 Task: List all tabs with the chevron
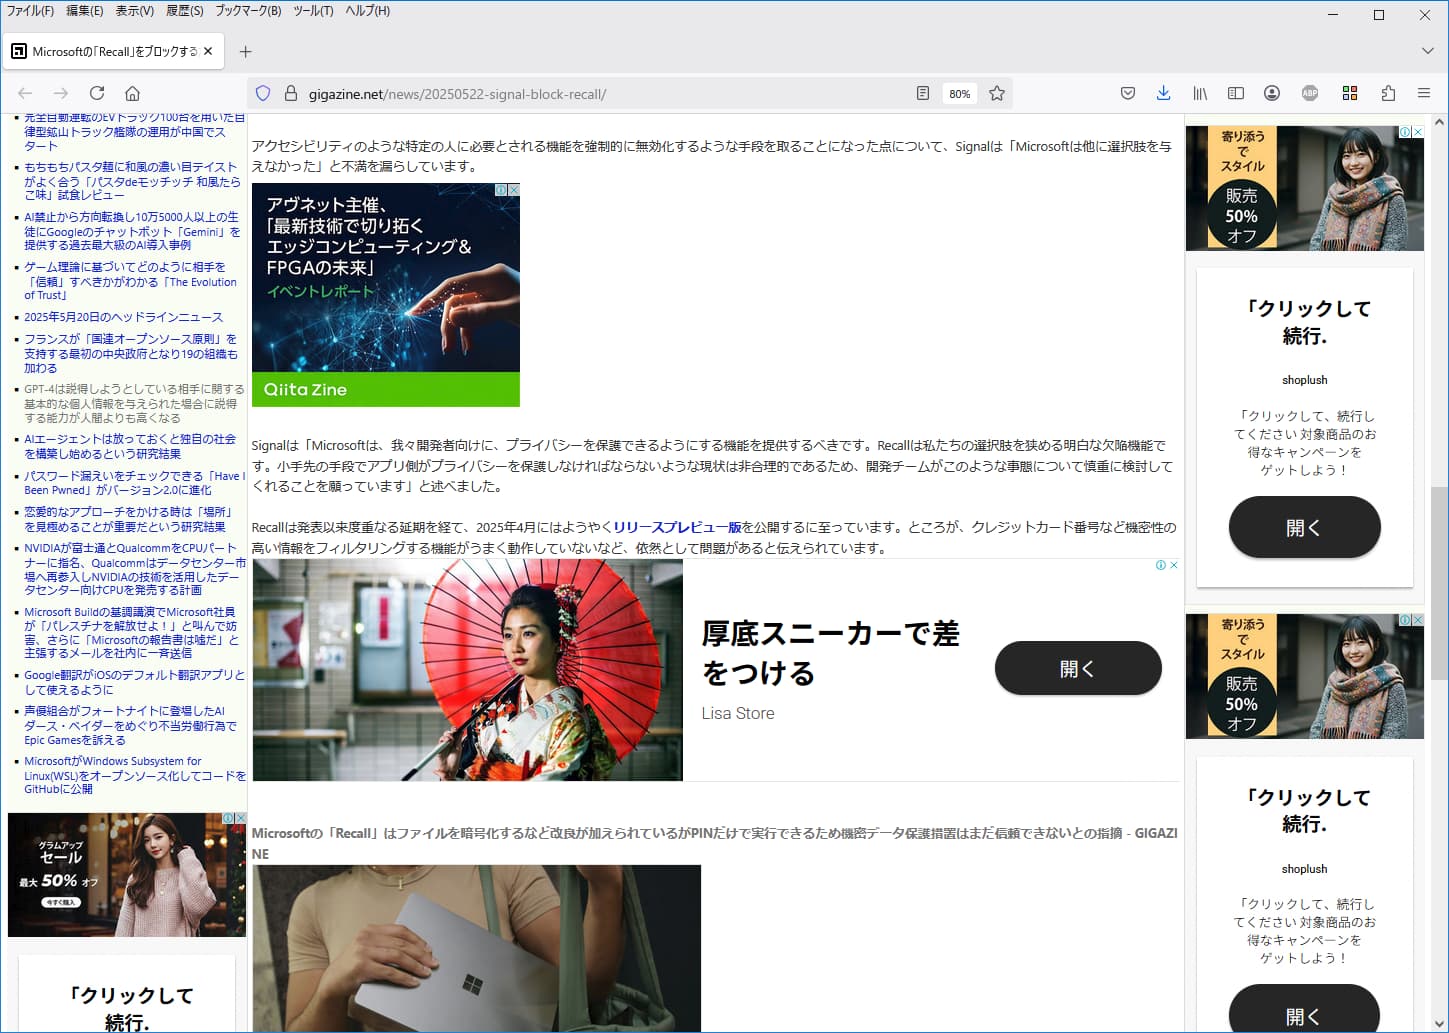[x=1427, y=51]
